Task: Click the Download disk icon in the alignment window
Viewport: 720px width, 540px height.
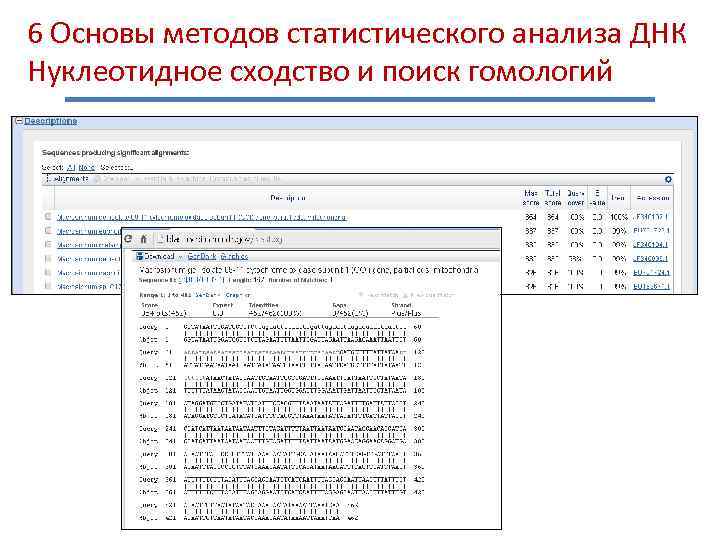Action: click(x=140, y=256)
